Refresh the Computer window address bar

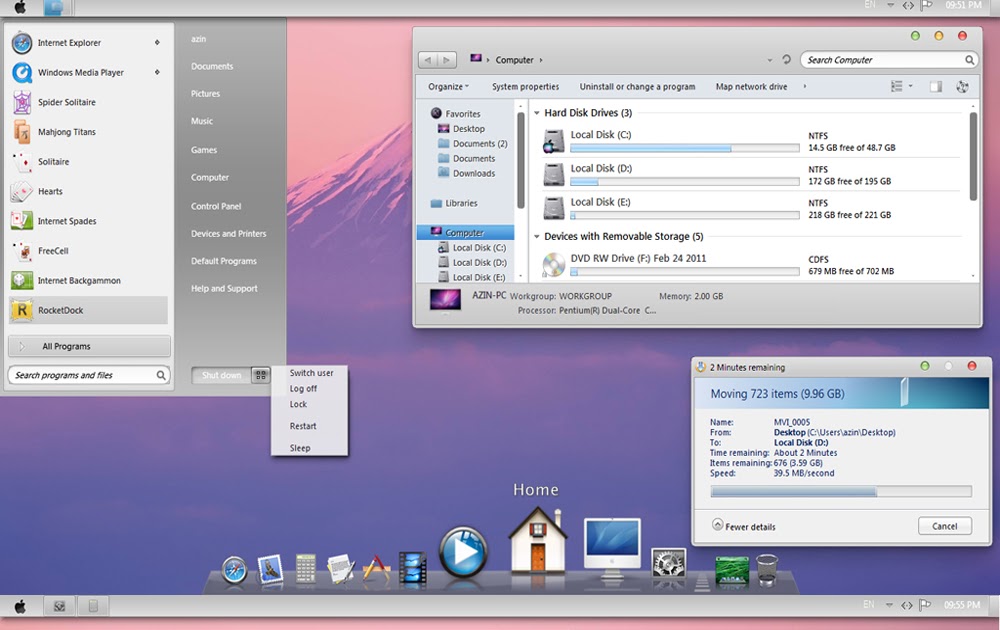(x=786, y=59)
